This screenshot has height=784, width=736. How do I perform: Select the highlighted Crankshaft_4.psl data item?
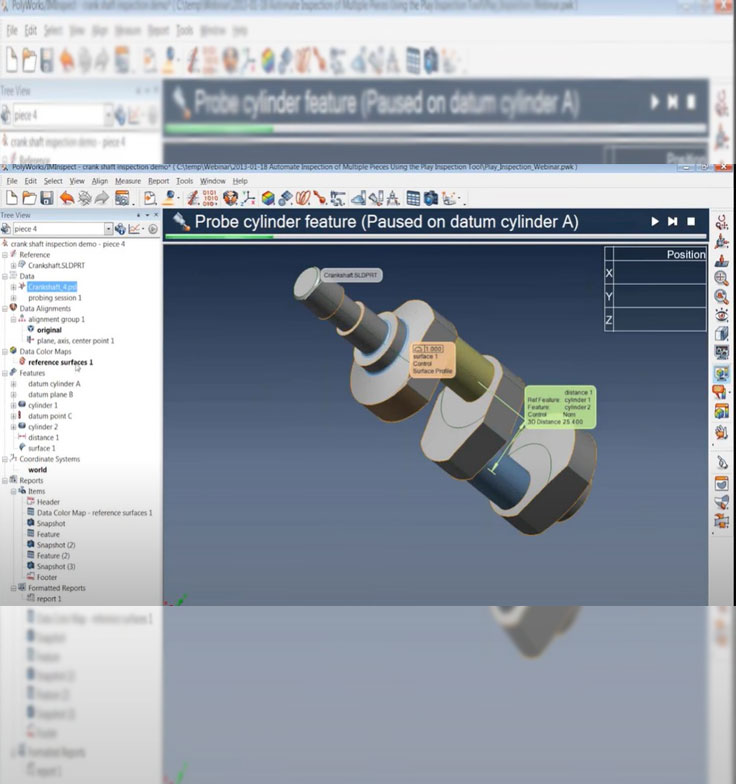[52, 287]
